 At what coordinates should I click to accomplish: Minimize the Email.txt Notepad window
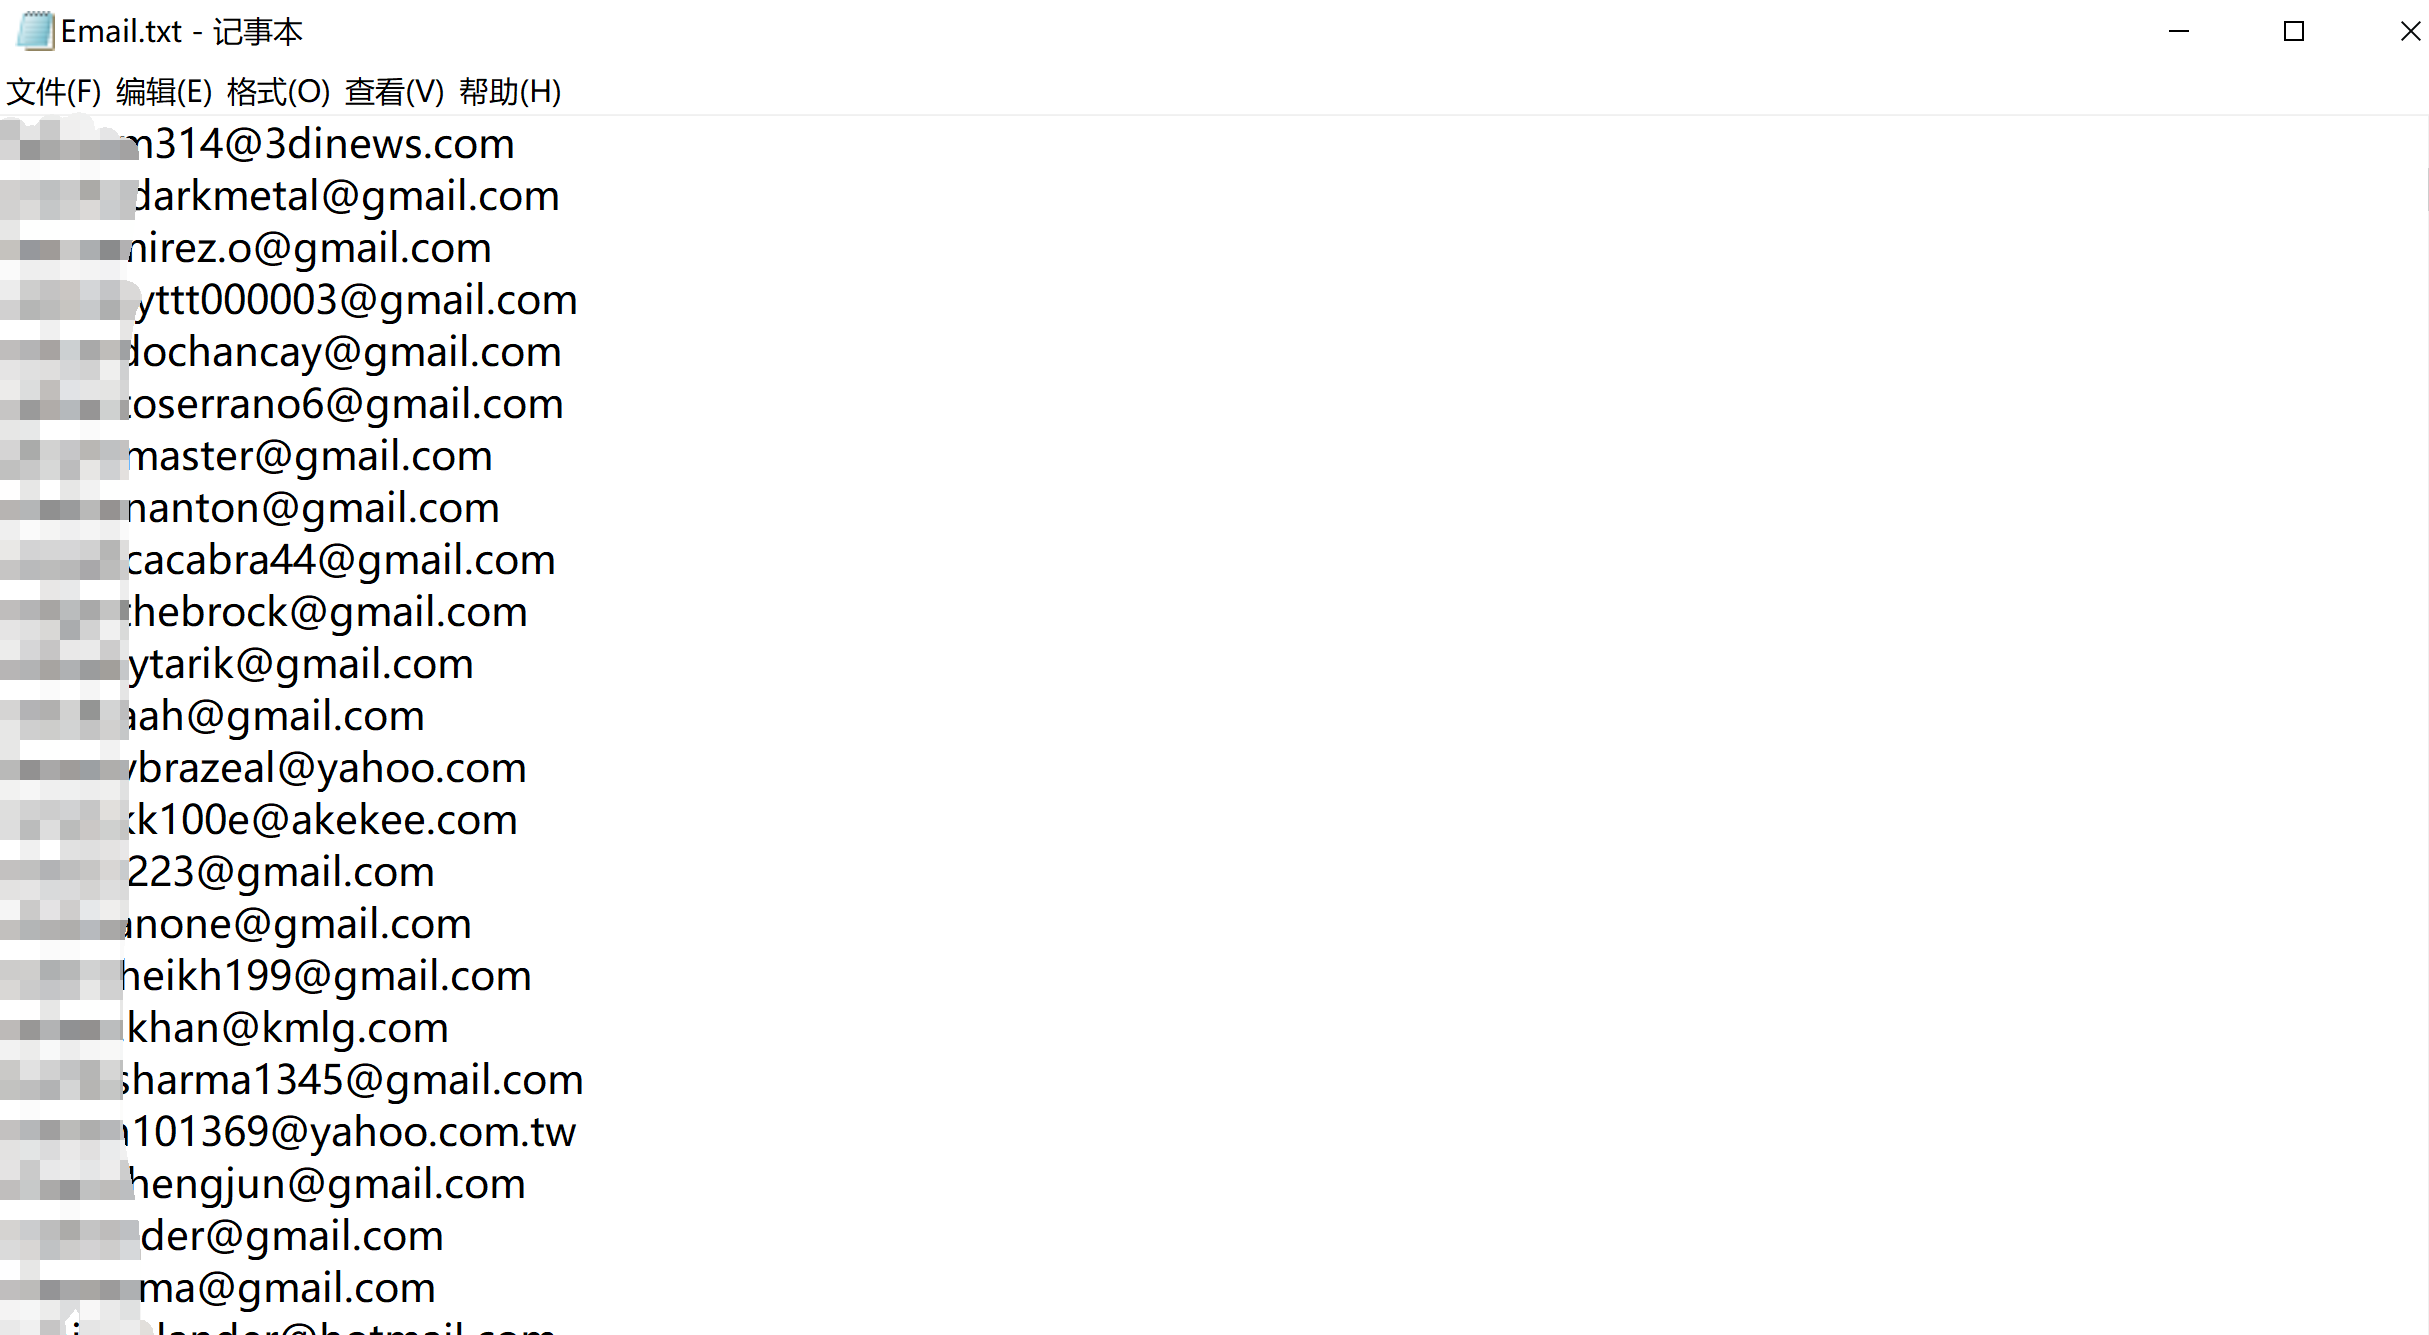[2179, 31]
